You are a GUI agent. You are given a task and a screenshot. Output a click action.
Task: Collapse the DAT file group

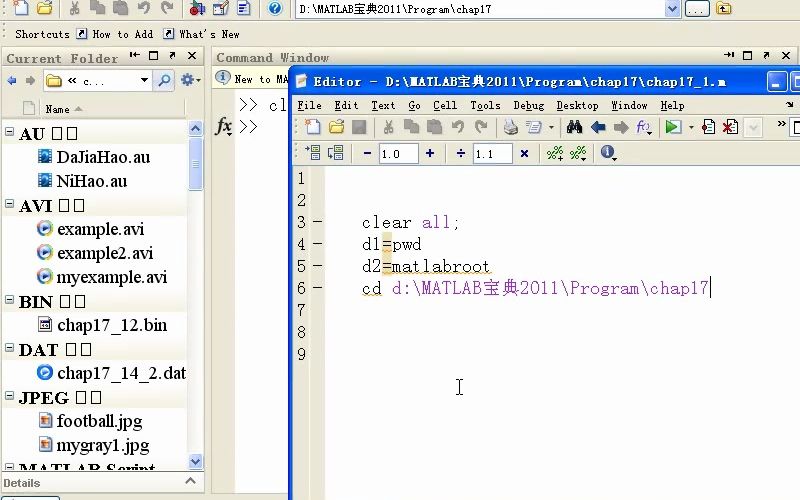pos(9,348)
